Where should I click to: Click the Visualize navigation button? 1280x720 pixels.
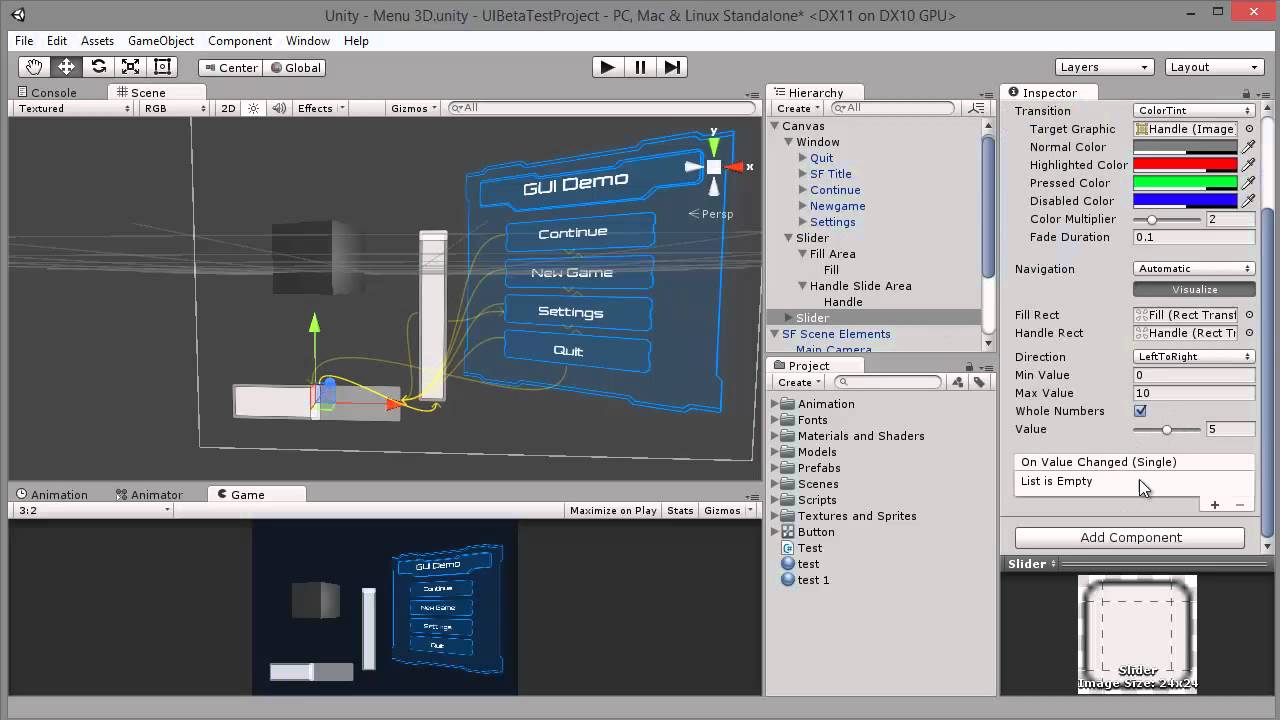point(1194,290)
